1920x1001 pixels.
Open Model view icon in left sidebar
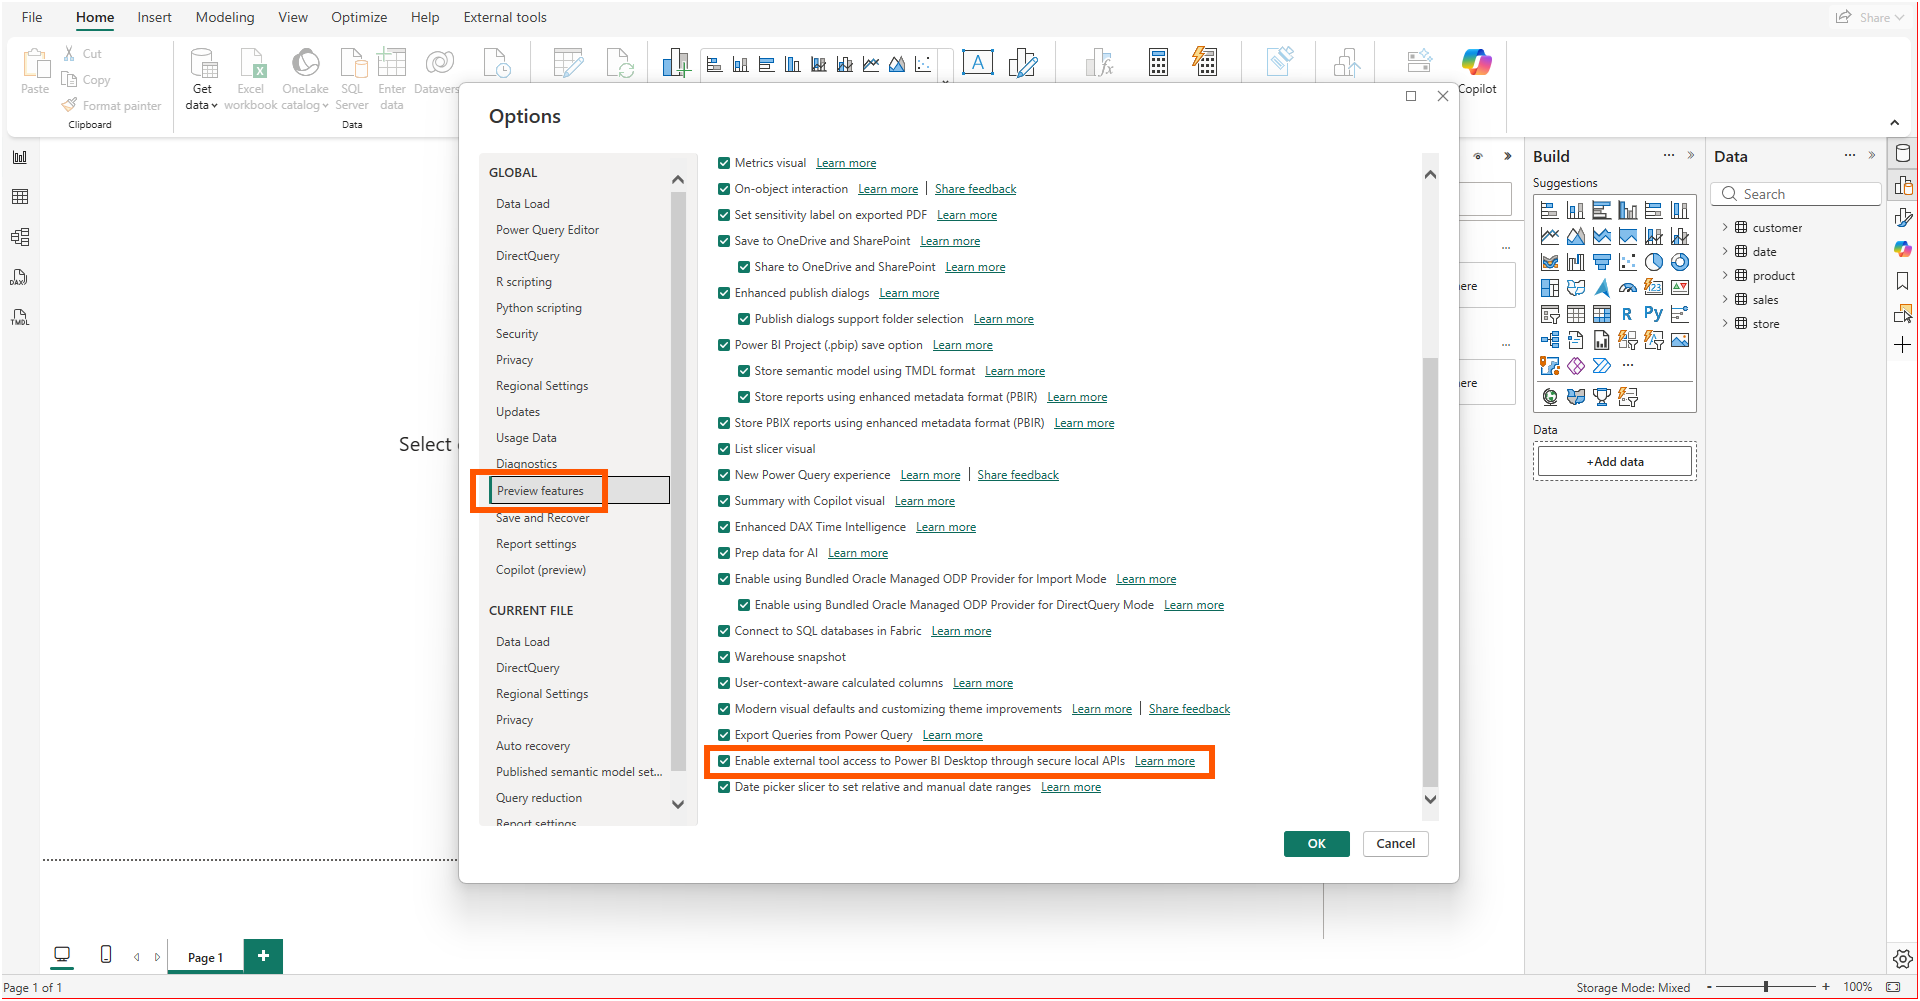pos(20,237)
